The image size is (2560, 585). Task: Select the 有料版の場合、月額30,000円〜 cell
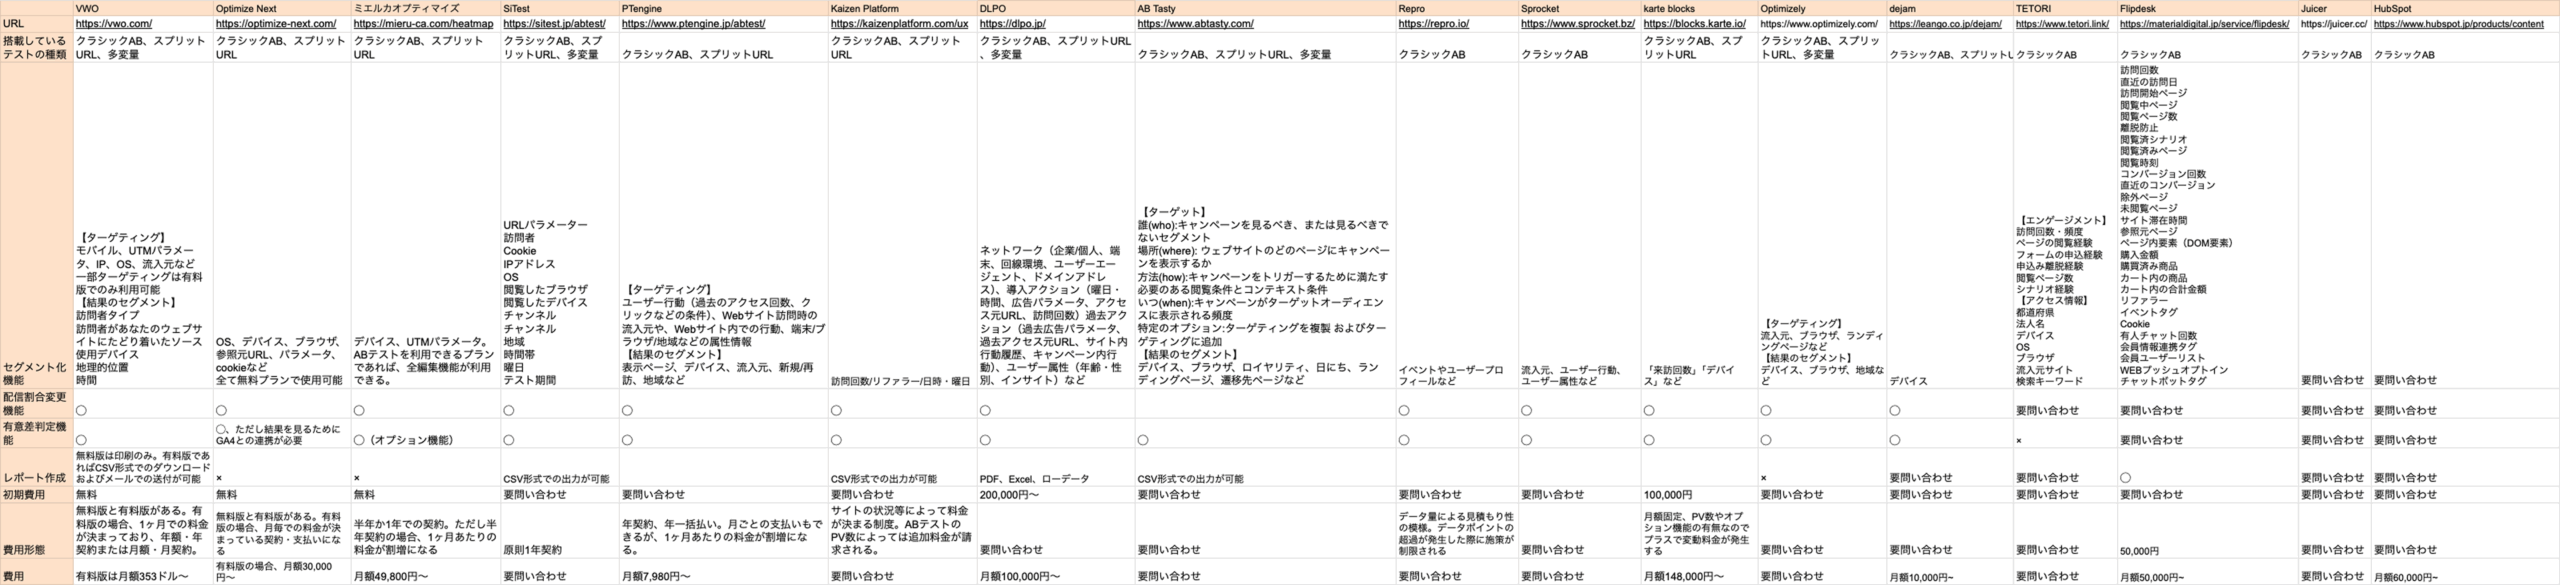(282, 572)
